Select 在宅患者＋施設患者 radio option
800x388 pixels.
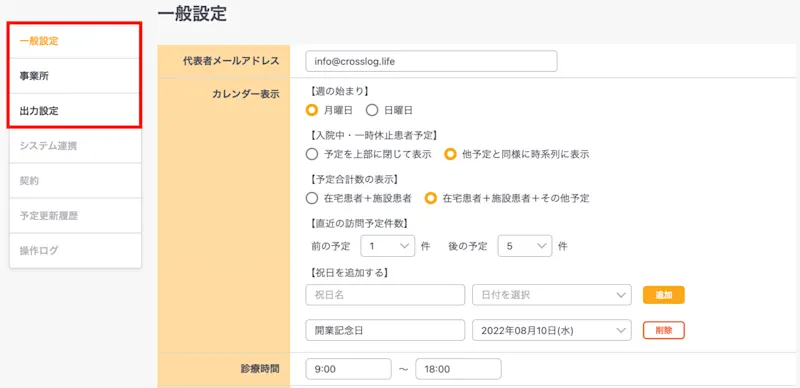312,198
